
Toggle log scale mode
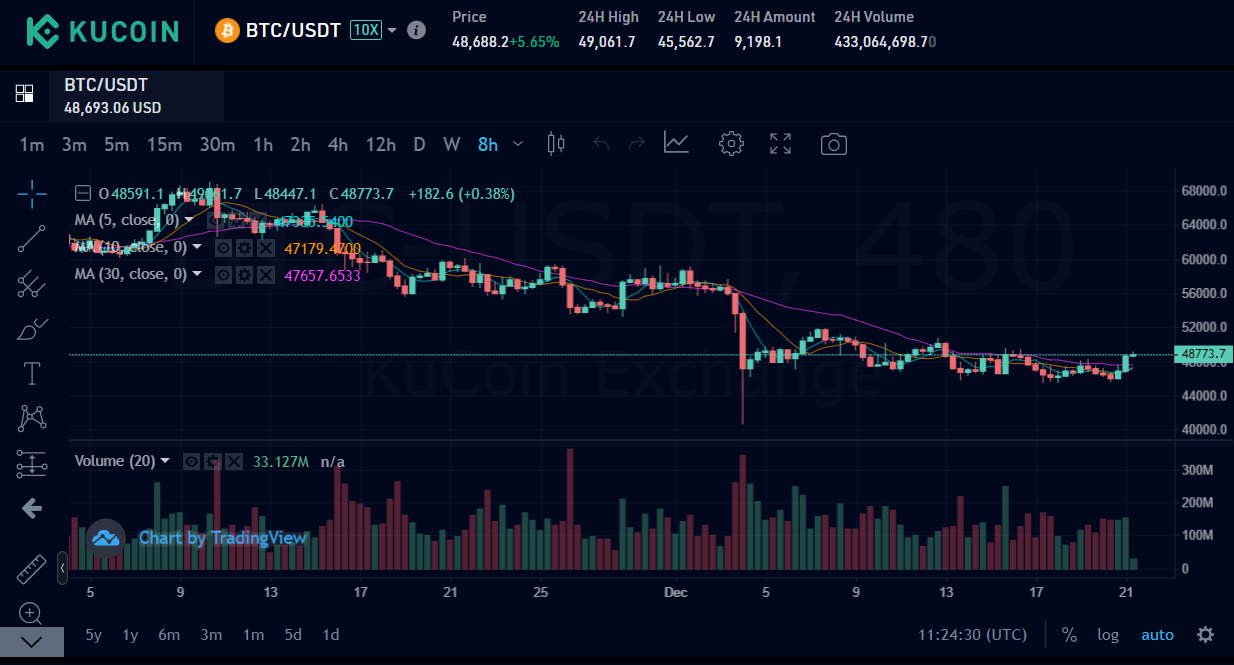(x=1108, y=635)
